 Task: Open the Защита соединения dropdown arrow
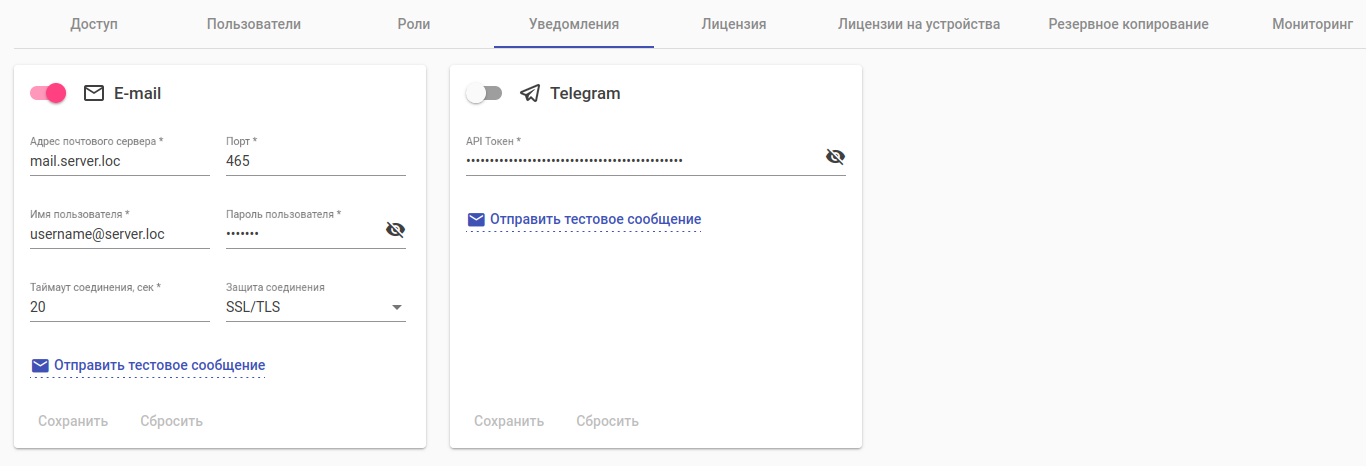coord(396,307)
